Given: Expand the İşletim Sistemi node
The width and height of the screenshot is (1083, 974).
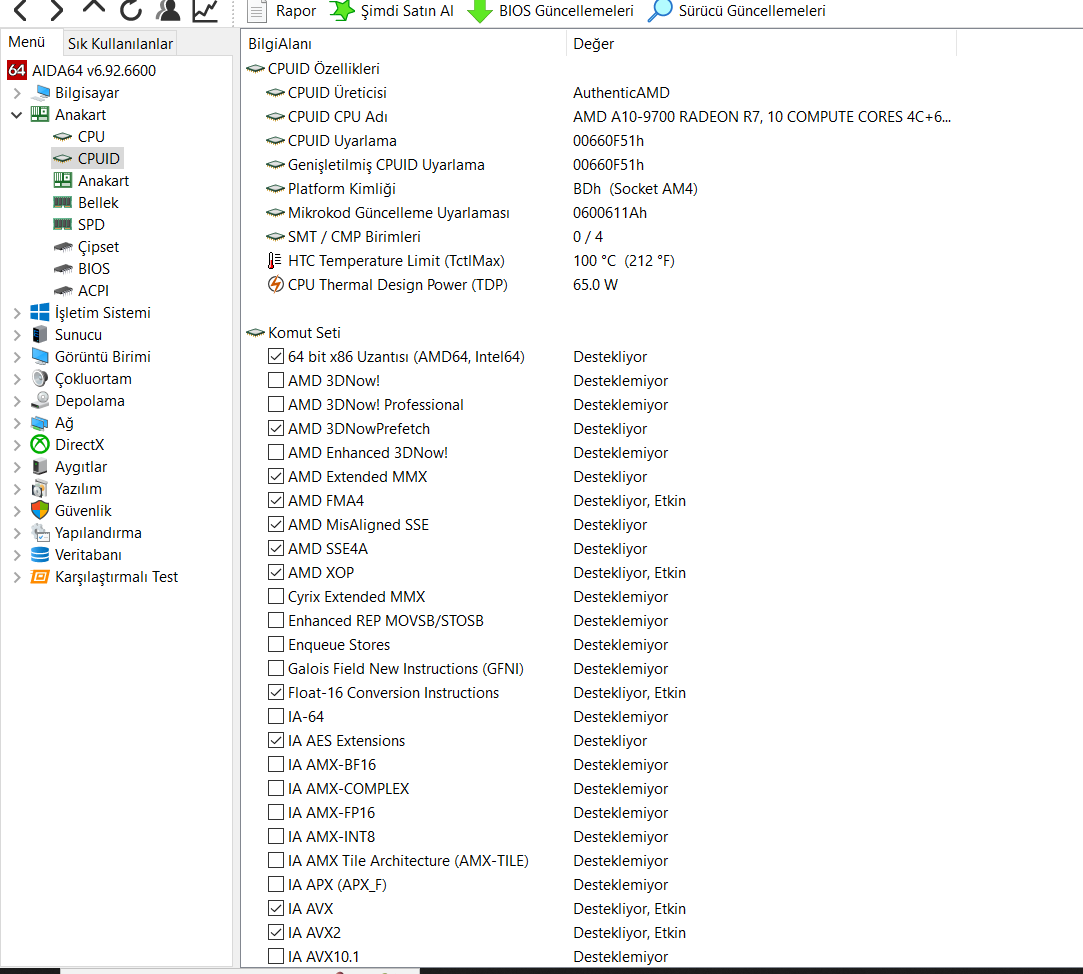Looking at the screenshot, I should 17,313.
